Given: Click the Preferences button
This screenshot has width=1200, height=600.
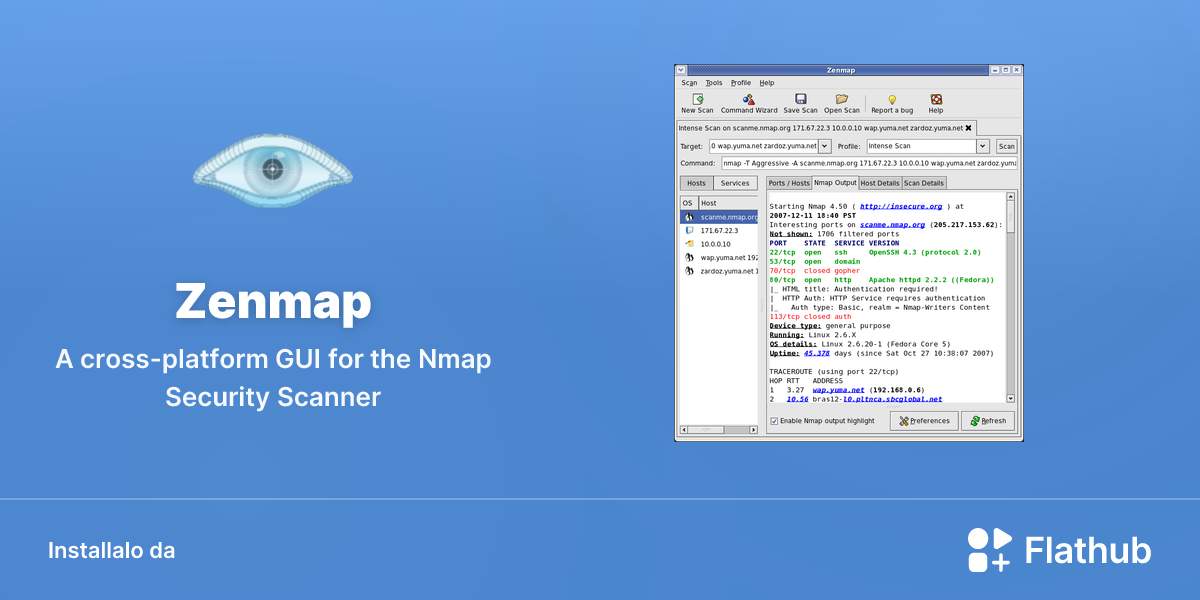Looking at the screenshot, I should 924,421.
